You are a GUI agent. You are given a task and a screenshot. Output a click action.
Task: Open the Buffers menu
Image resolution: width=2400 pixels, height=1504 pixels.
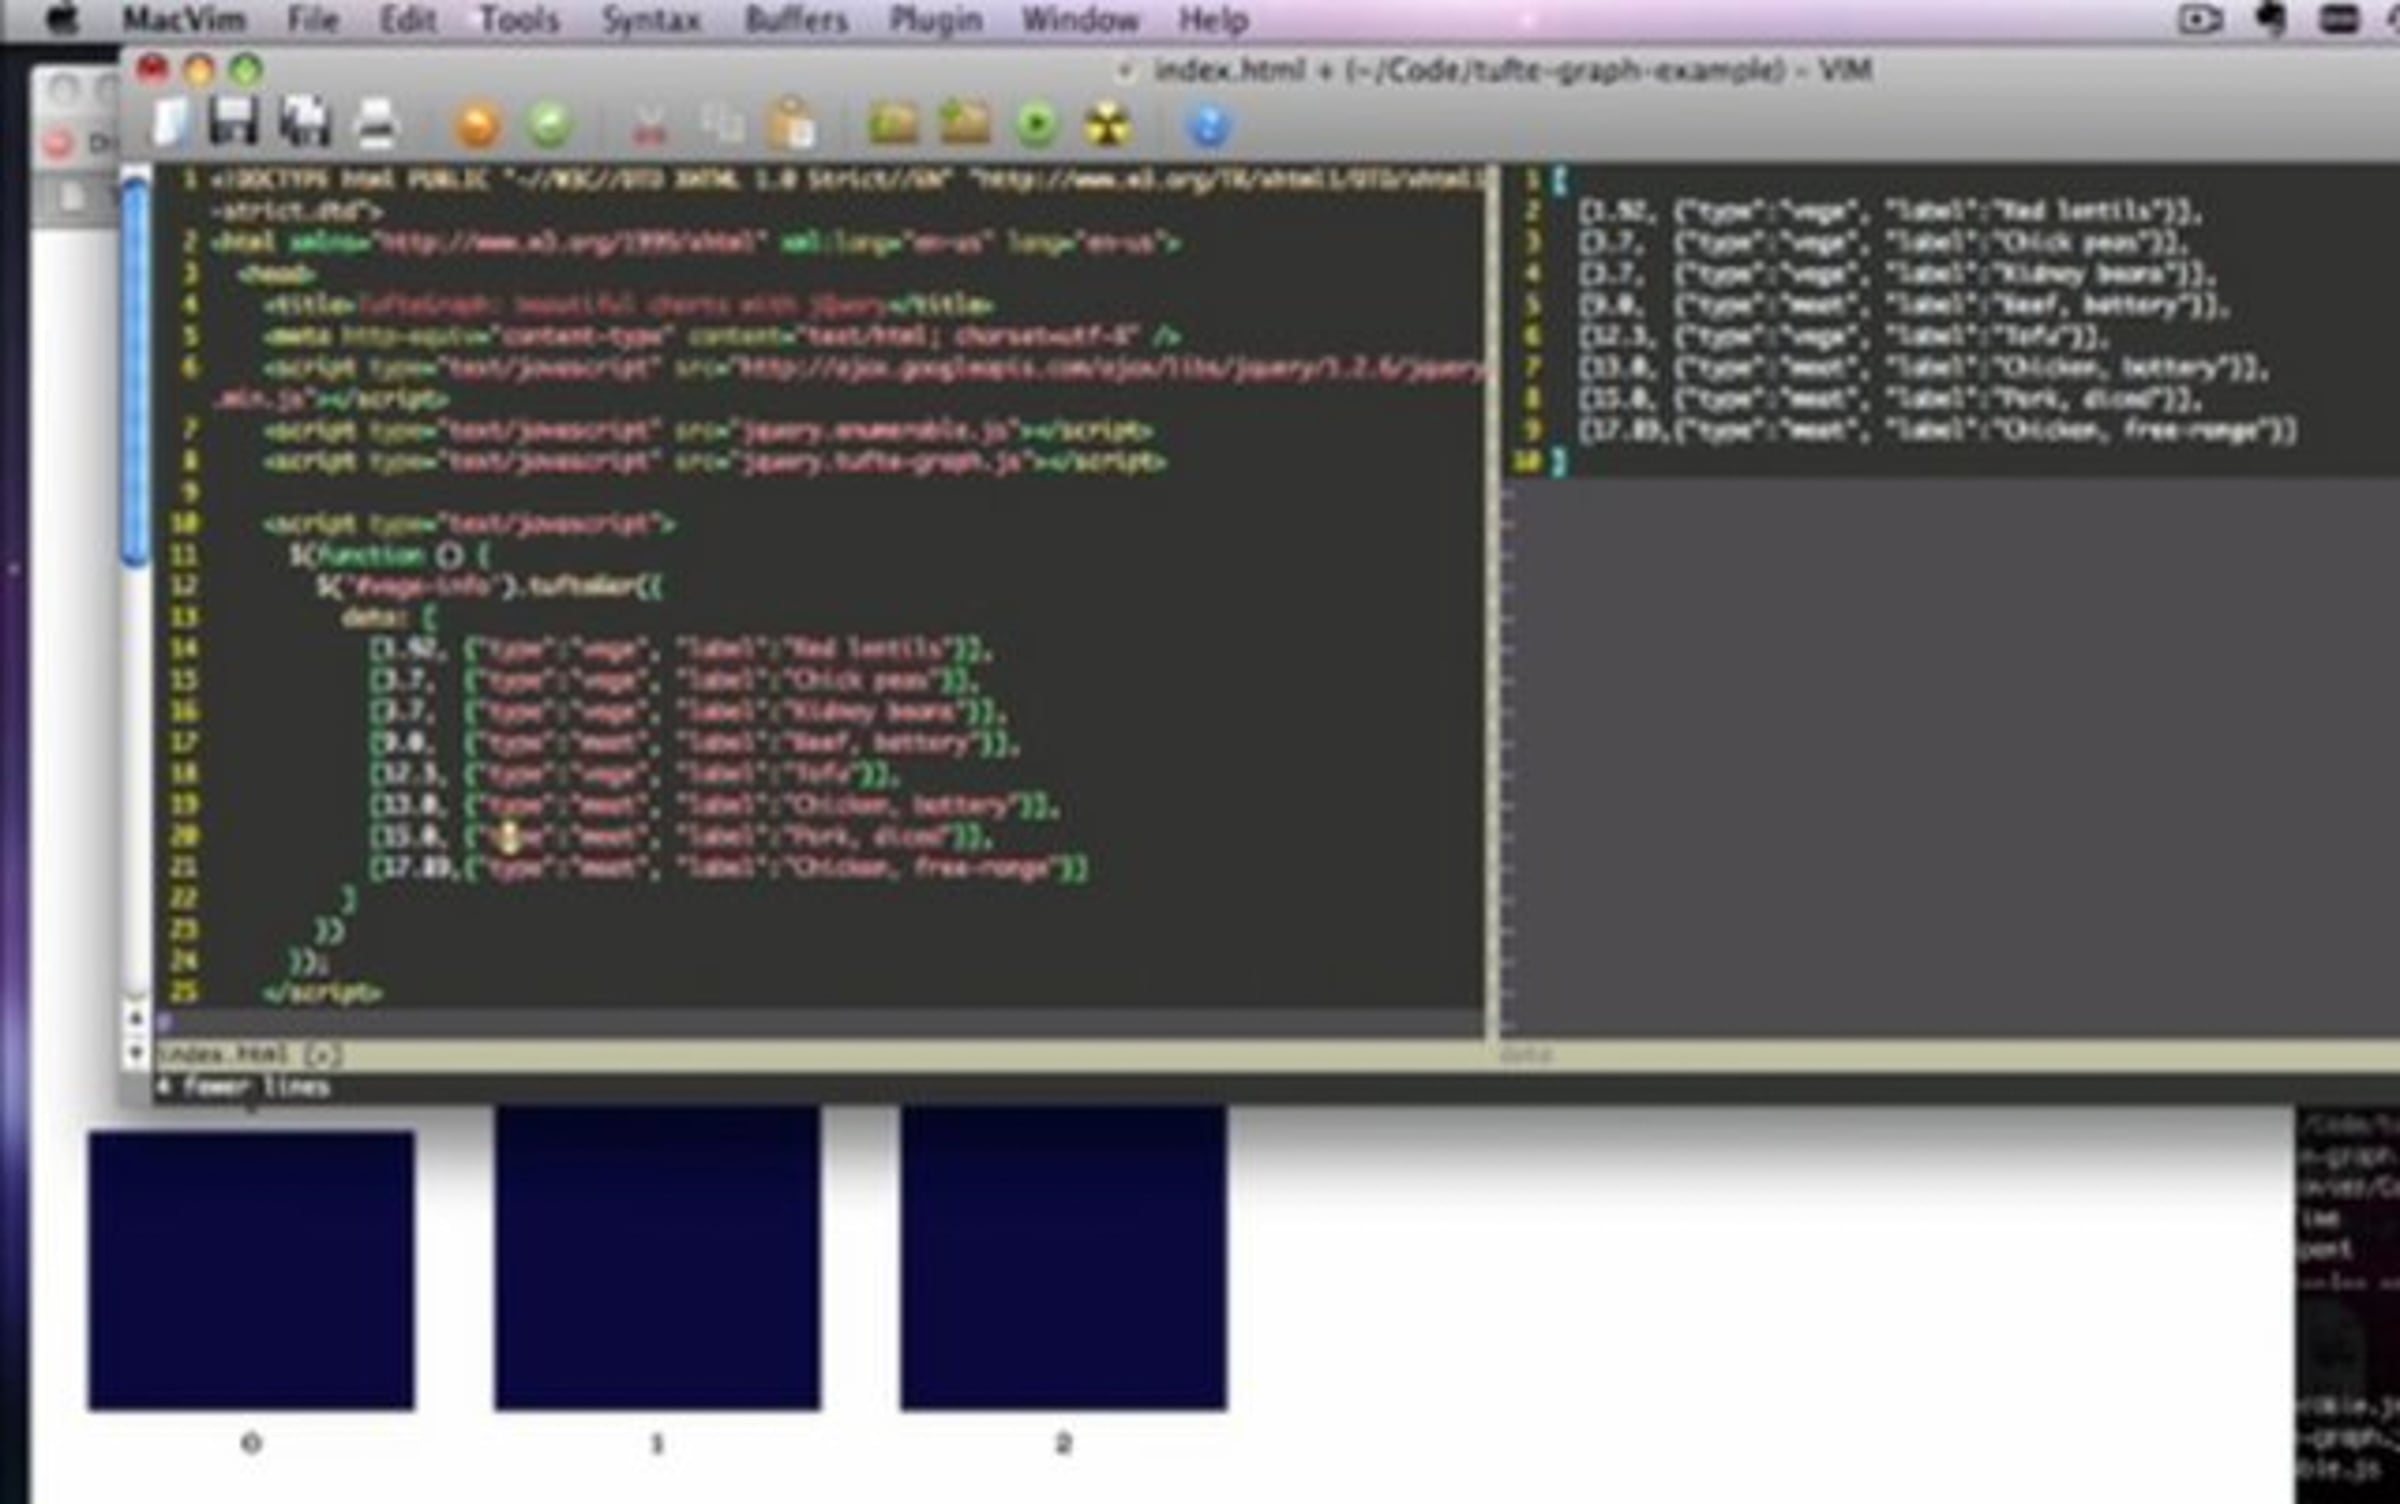click(796, 19)
